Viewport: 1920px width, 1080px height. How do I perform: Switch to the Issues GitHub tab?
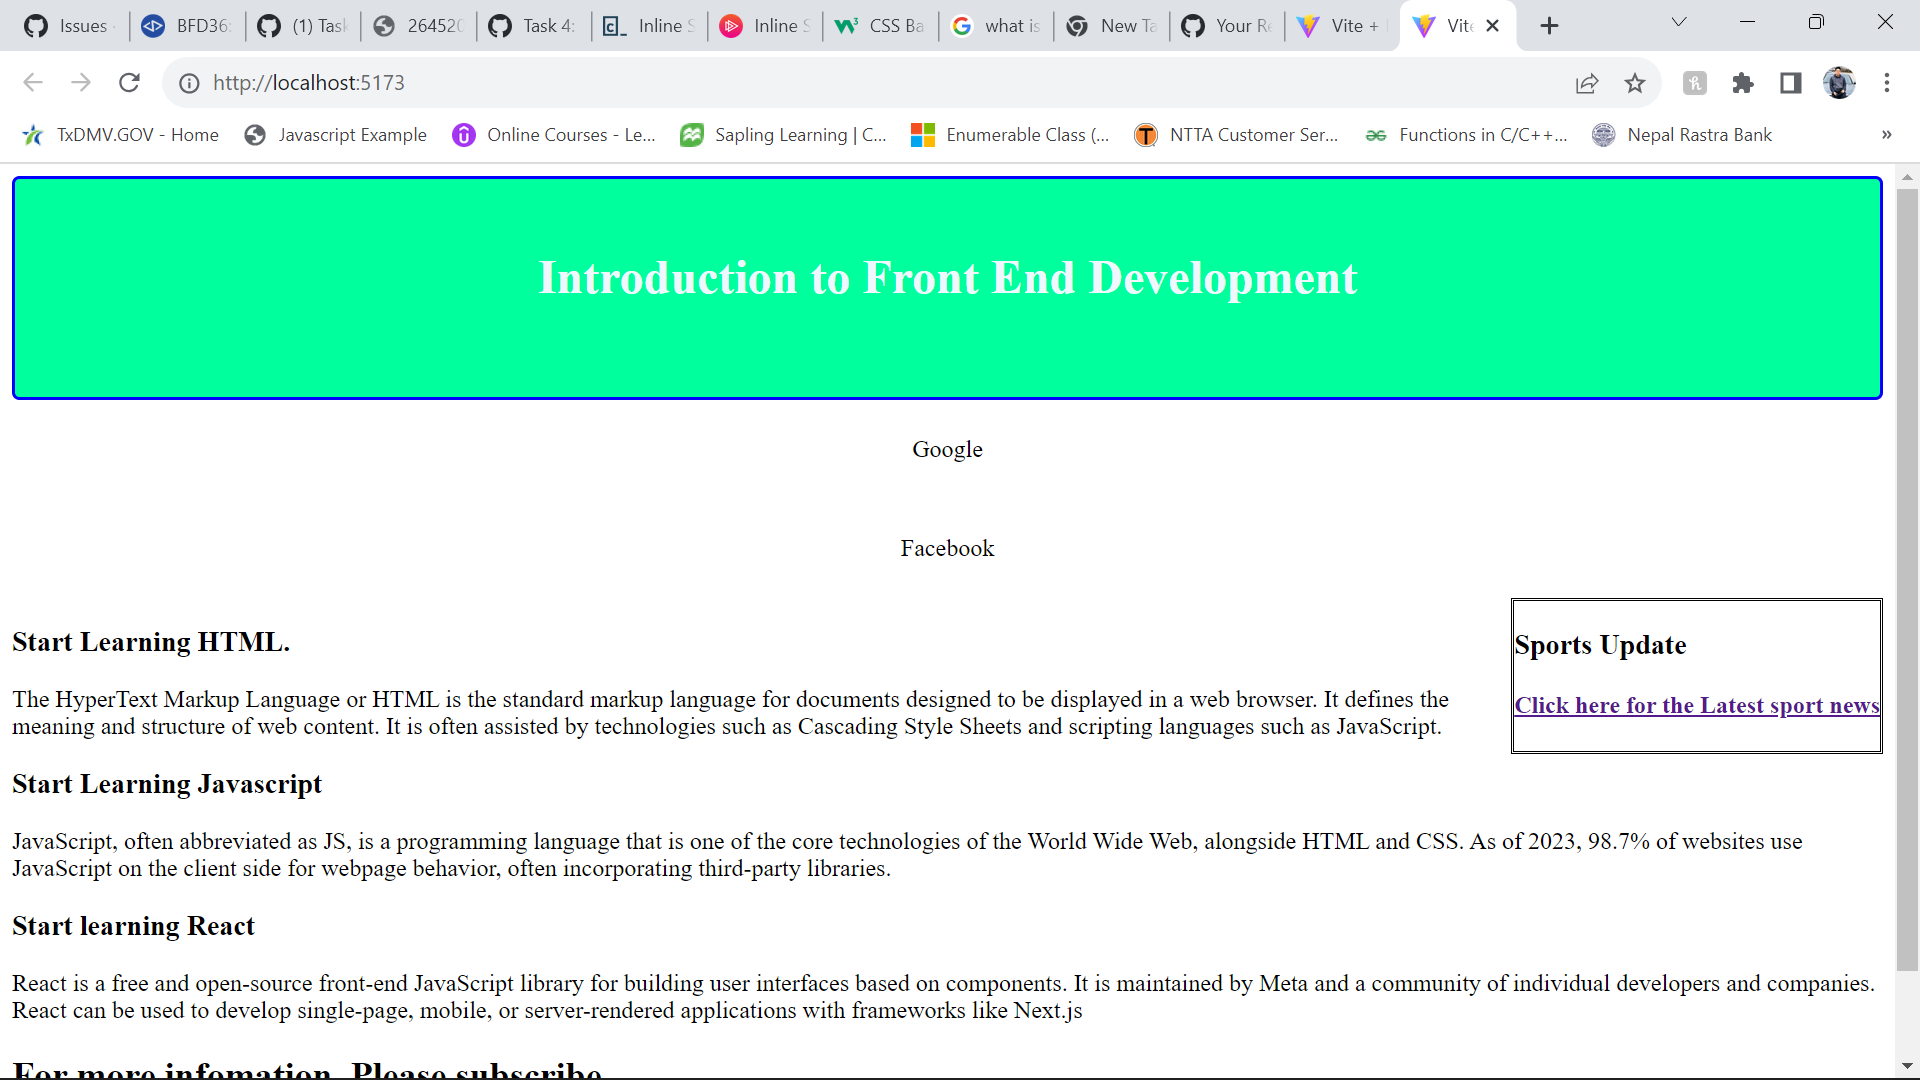[70, 26]
